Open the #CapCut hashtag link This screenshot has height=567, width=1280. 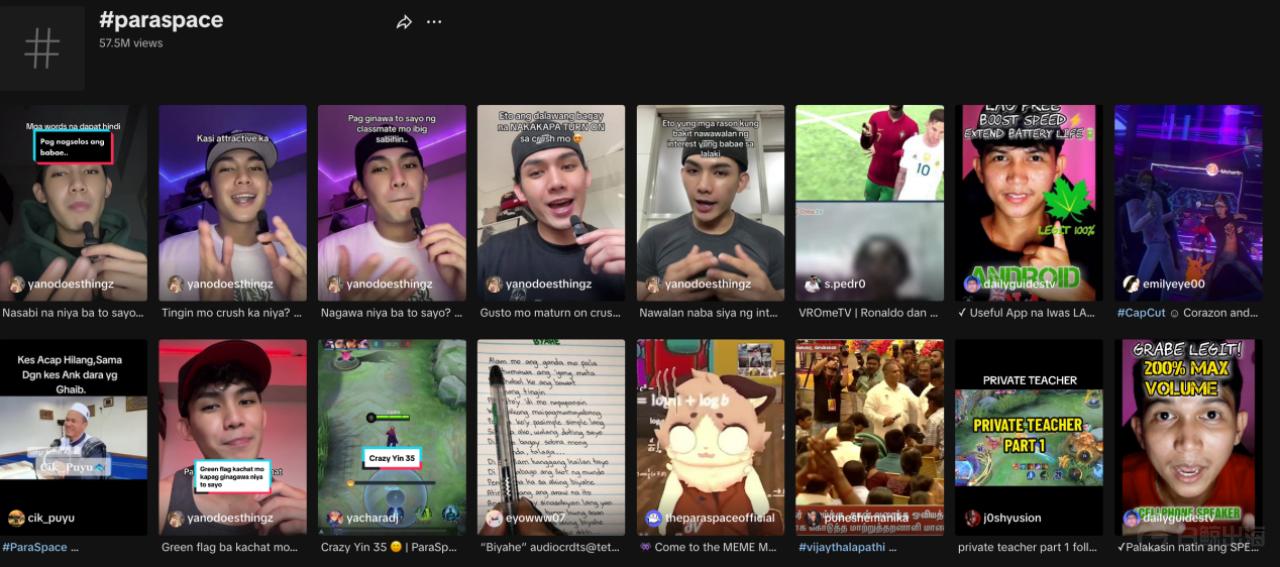tap(1141, 313)
